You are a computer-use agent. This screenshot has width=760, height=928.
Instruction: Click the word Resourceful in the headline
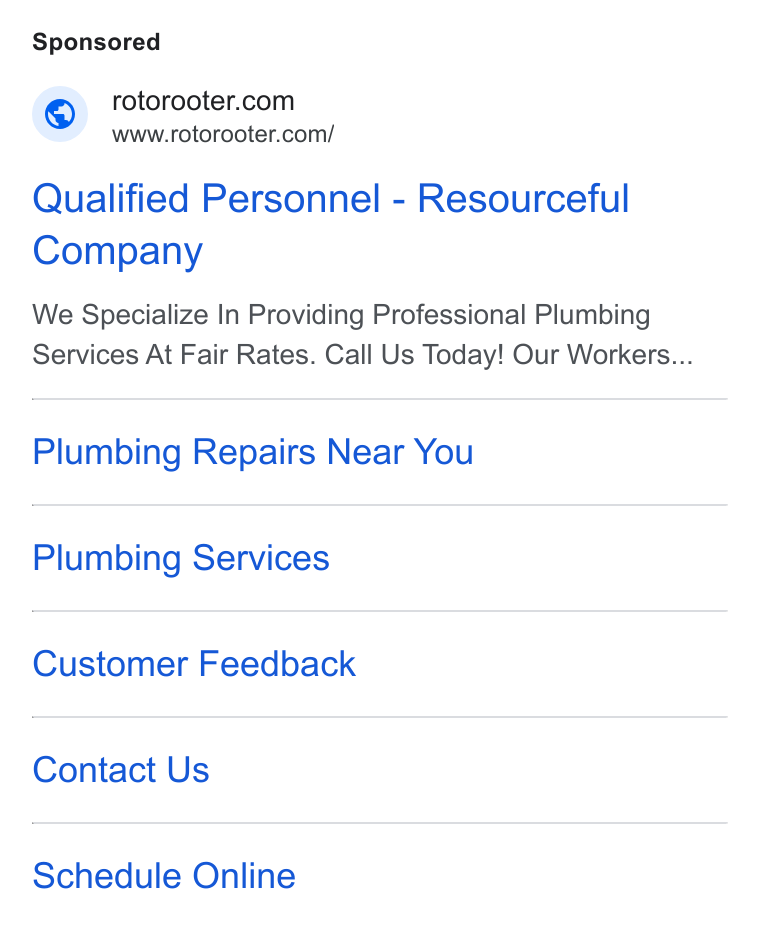(523, 198)
